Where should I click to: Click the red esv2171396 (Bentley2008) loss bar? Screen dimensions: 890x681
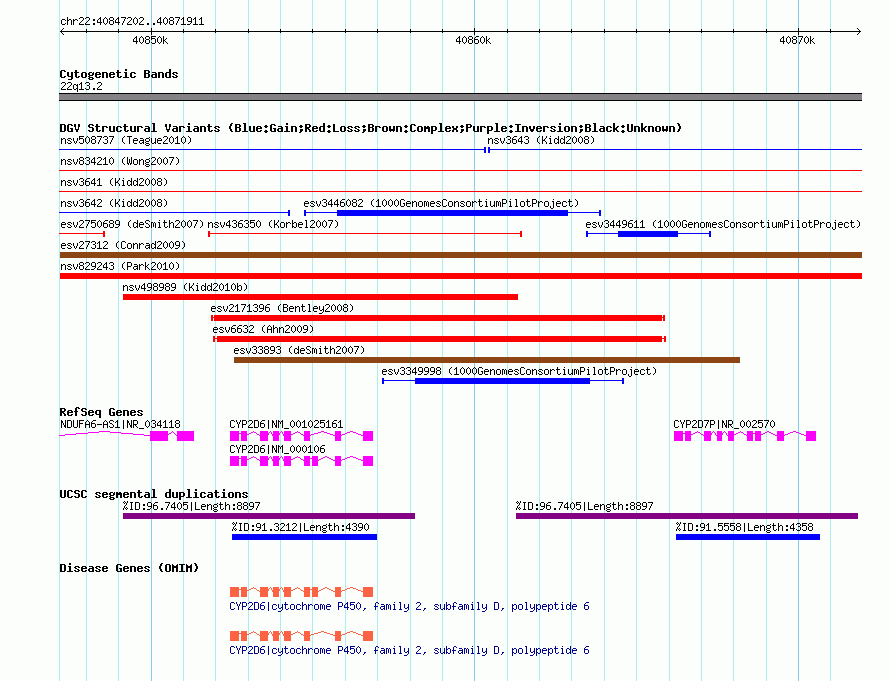[x=438, y=318]
